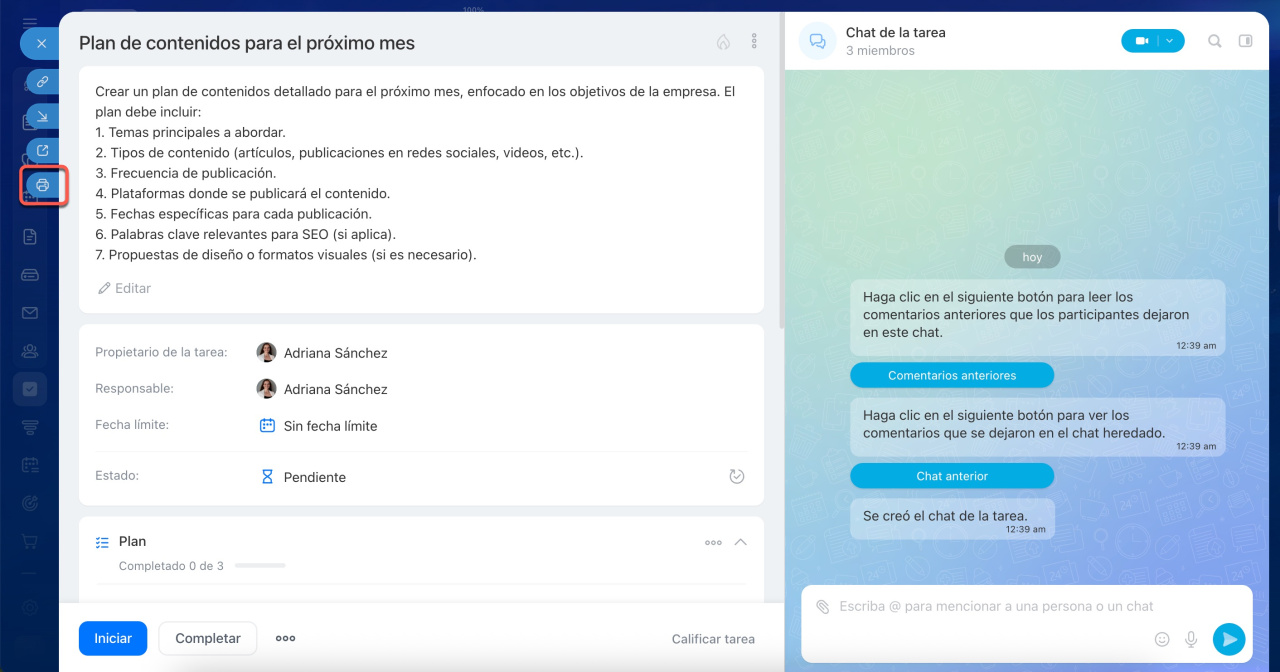Click Comentarios anteriores button in chat

(x=952, y=376)
